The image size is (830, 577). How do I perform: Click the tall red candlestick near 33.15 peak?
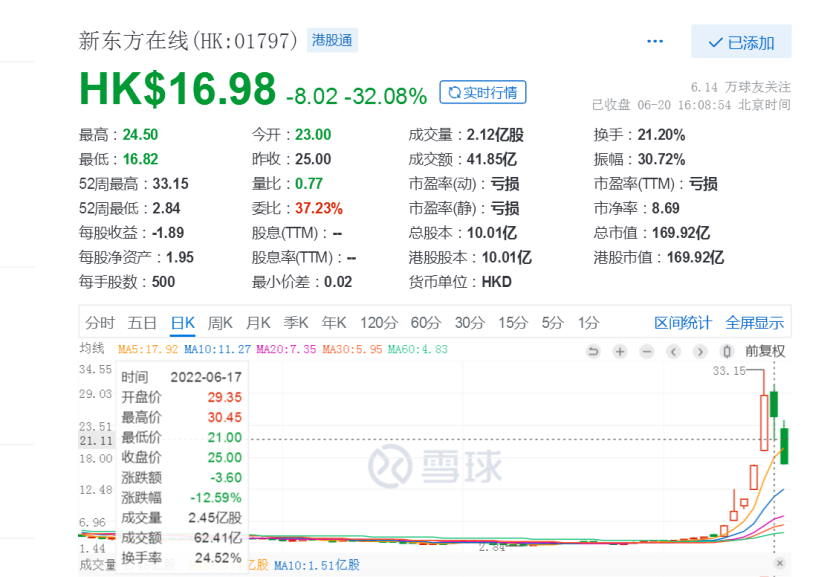[x=764, y=422]
